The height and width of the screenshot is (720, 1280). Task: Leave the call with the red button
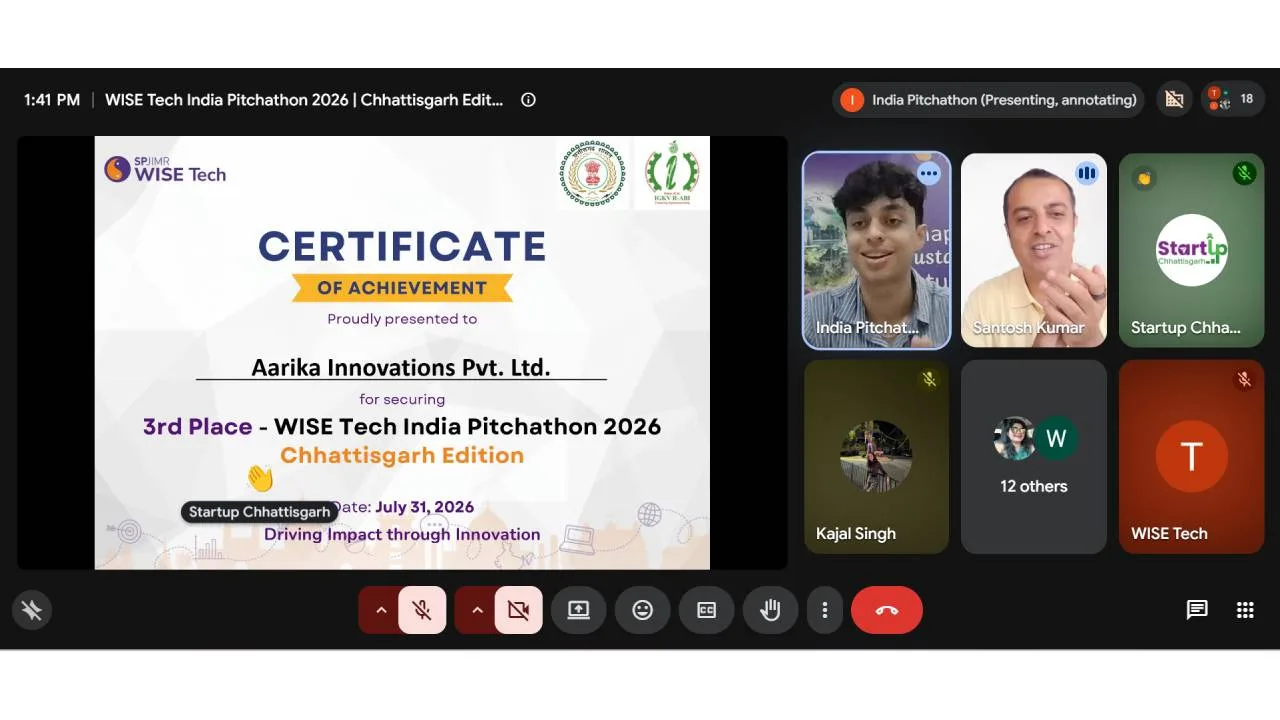(887, 610)
